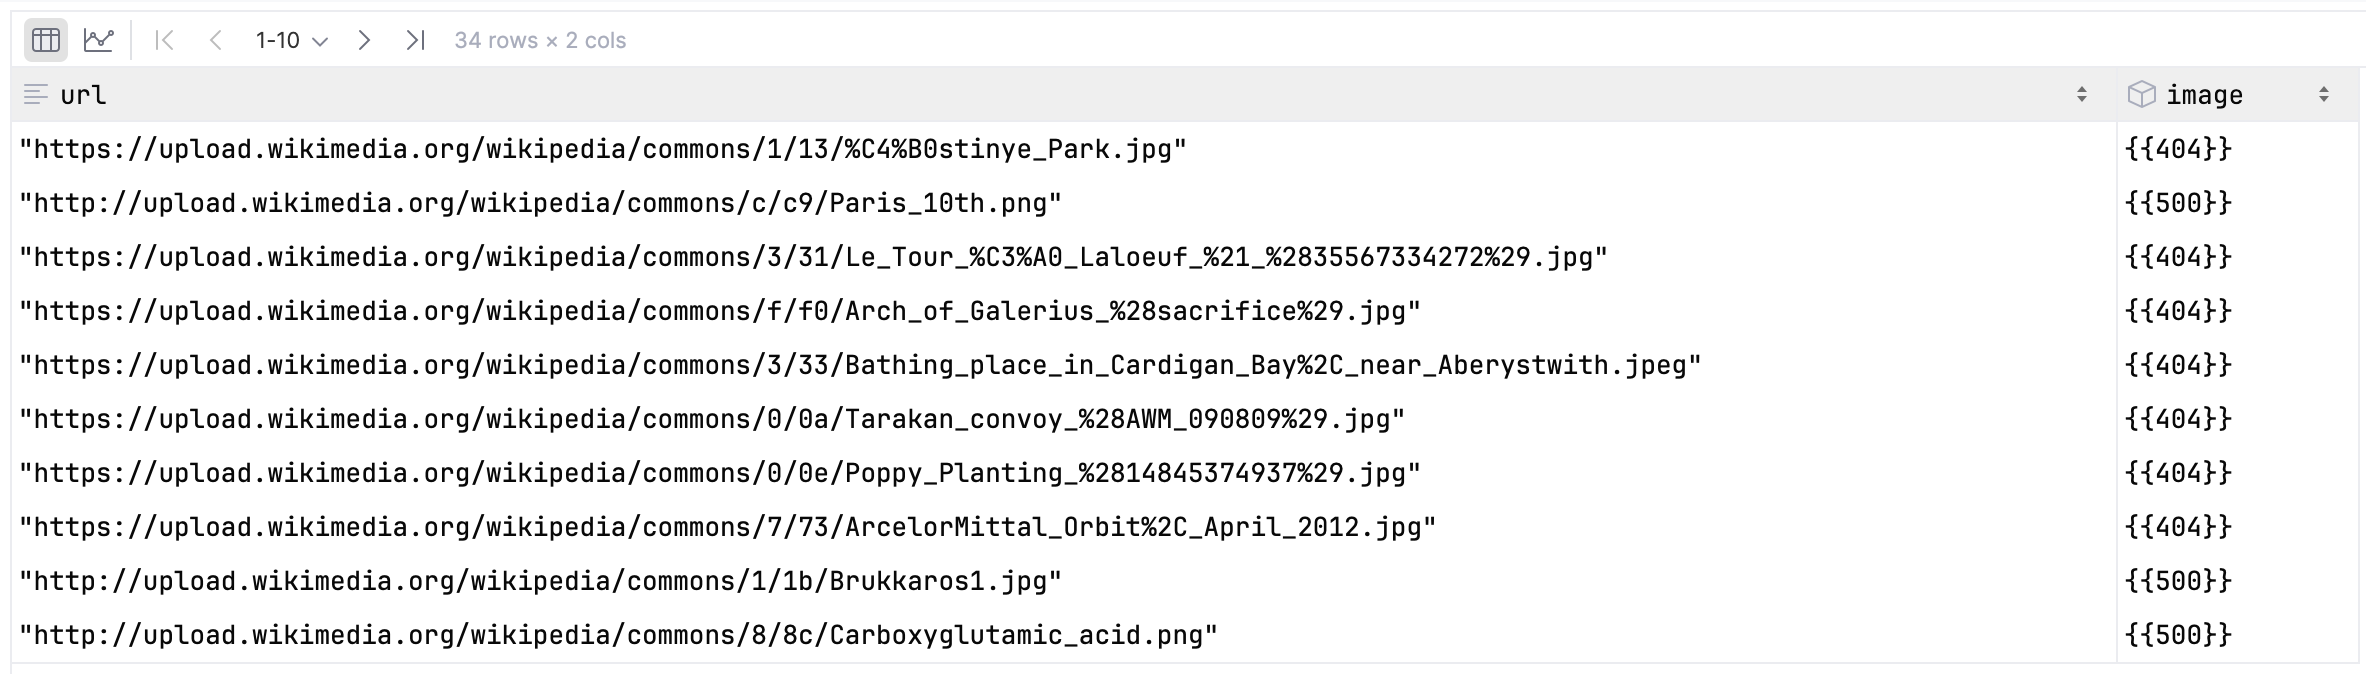This screenshot has width=2366, height=674.
Task: Go to previous page arrow
Action: (215, 40)
